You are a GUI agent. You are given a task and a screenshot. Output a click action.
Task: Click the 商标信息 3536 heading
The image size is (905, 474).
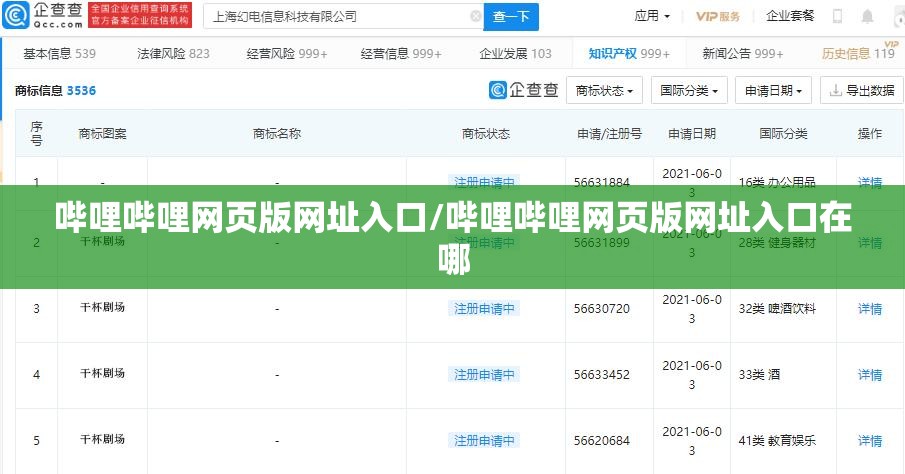[55, 91]
